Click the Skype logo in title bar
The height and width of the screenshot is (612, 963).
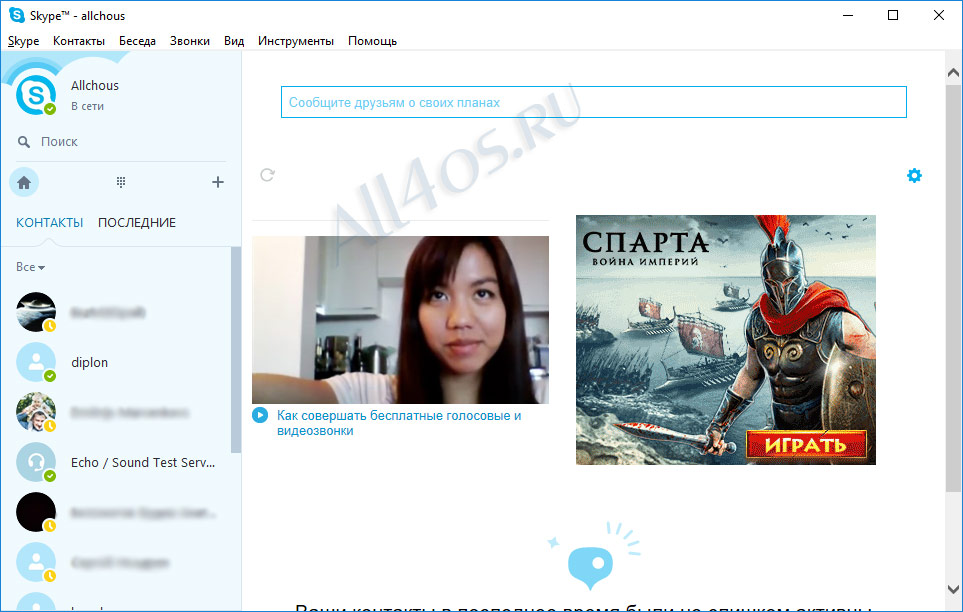pos(17,15)
